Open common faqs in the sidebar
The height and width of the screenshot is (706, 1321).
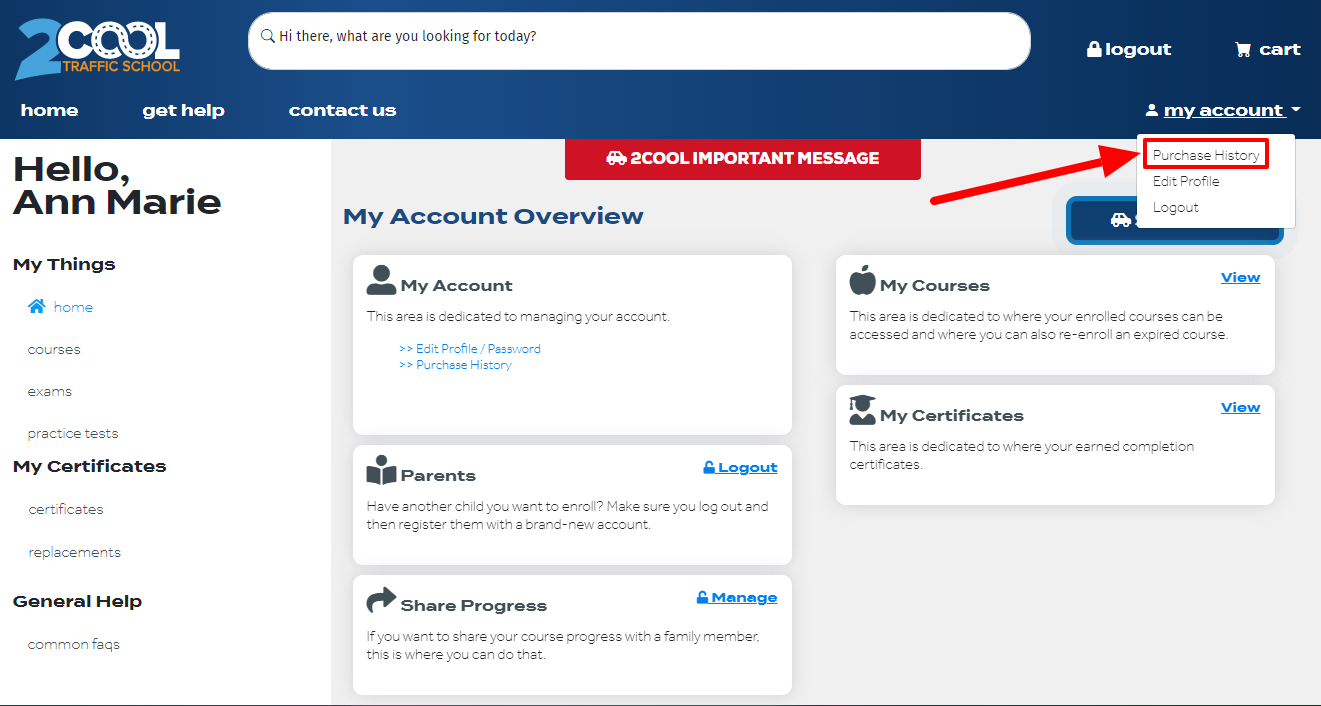tap(74, 644)
